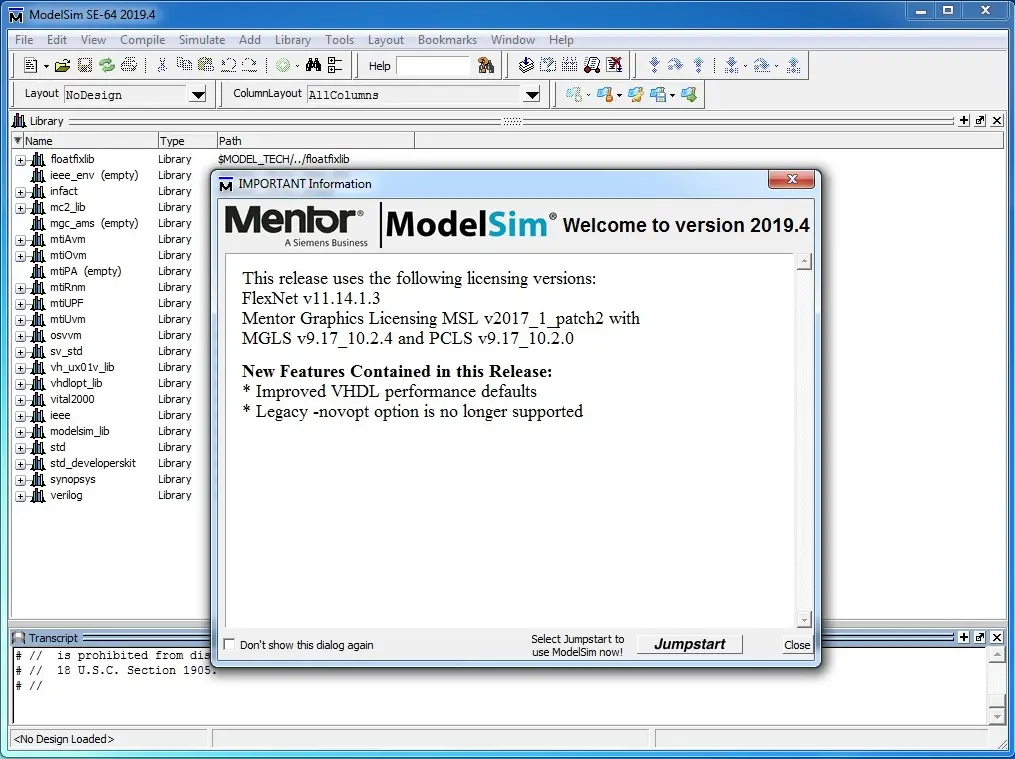Click the Save floppy disk icon
Viewport: 1015px width, 759px height.
tap(85, 65)
